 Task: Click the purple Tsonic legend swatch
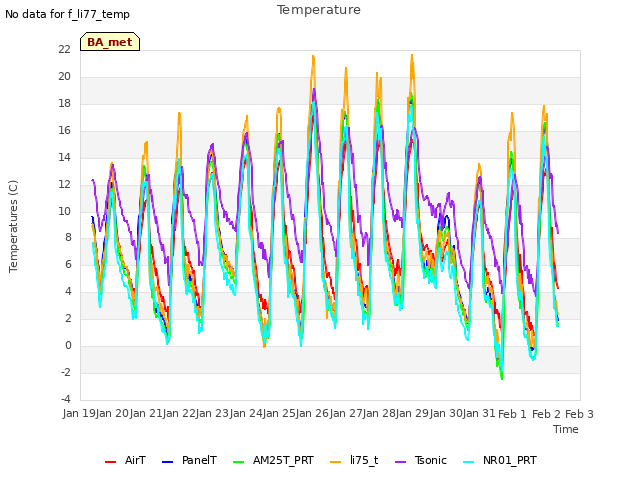(x=400, y=462)
